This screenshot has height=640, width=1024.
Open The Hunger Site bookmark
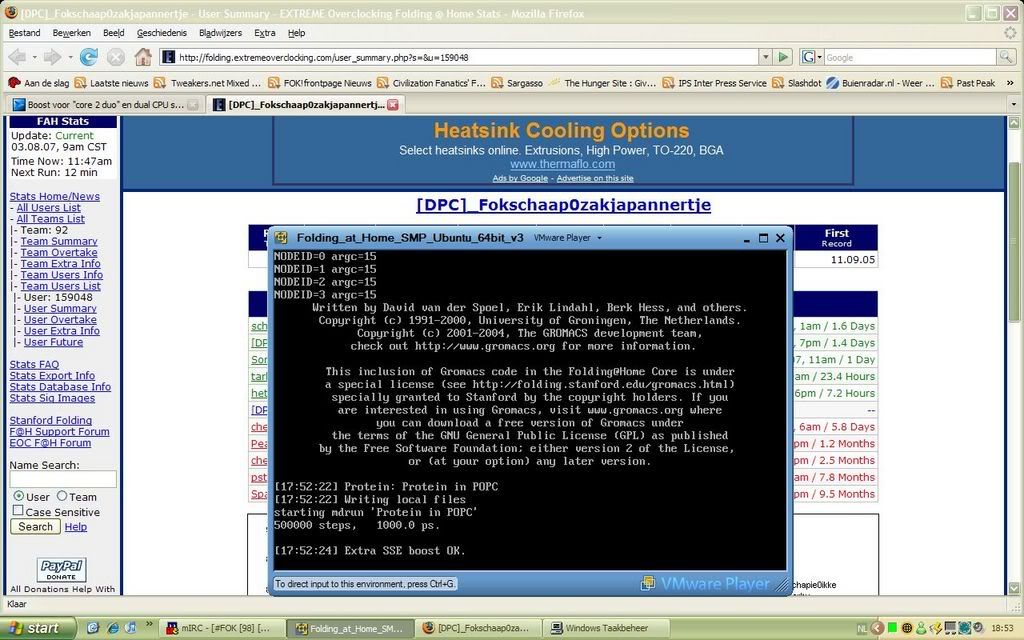pyautogui.click(x=603, y=83)
